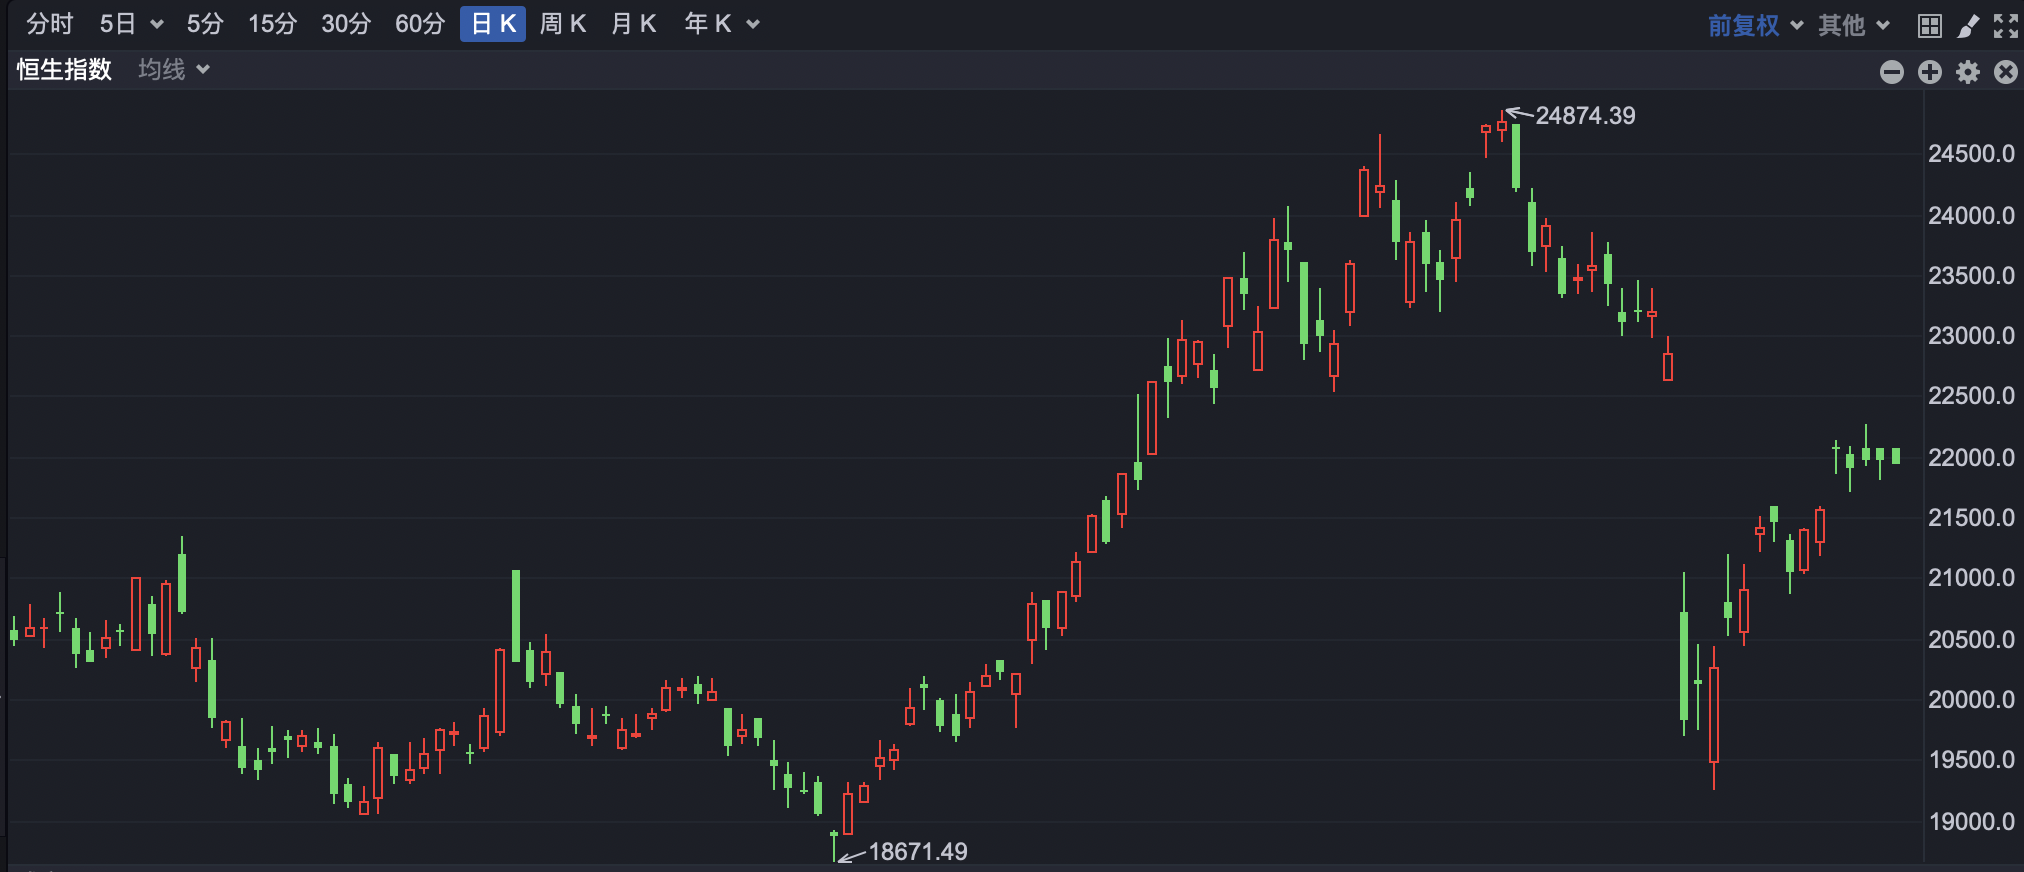Viewport: 2024px width, 872px height.
Task: Select the drawing brush tool icon
Action: 1968,26
